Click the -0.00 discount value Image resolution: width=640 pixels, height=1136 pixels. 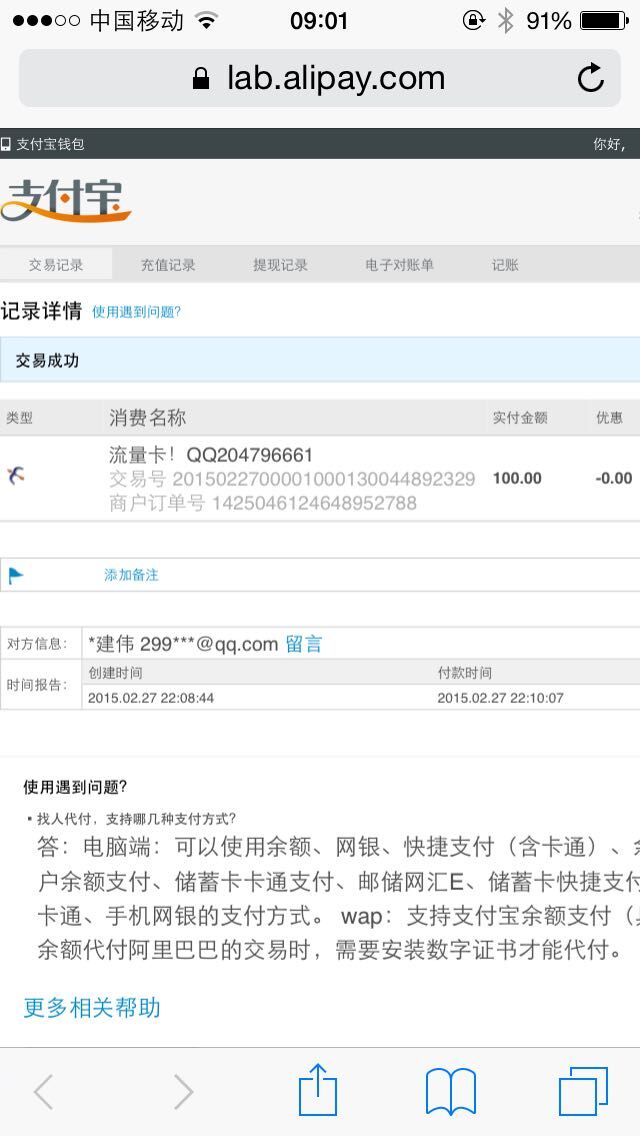pyautogui.click(x=613, y=478)
